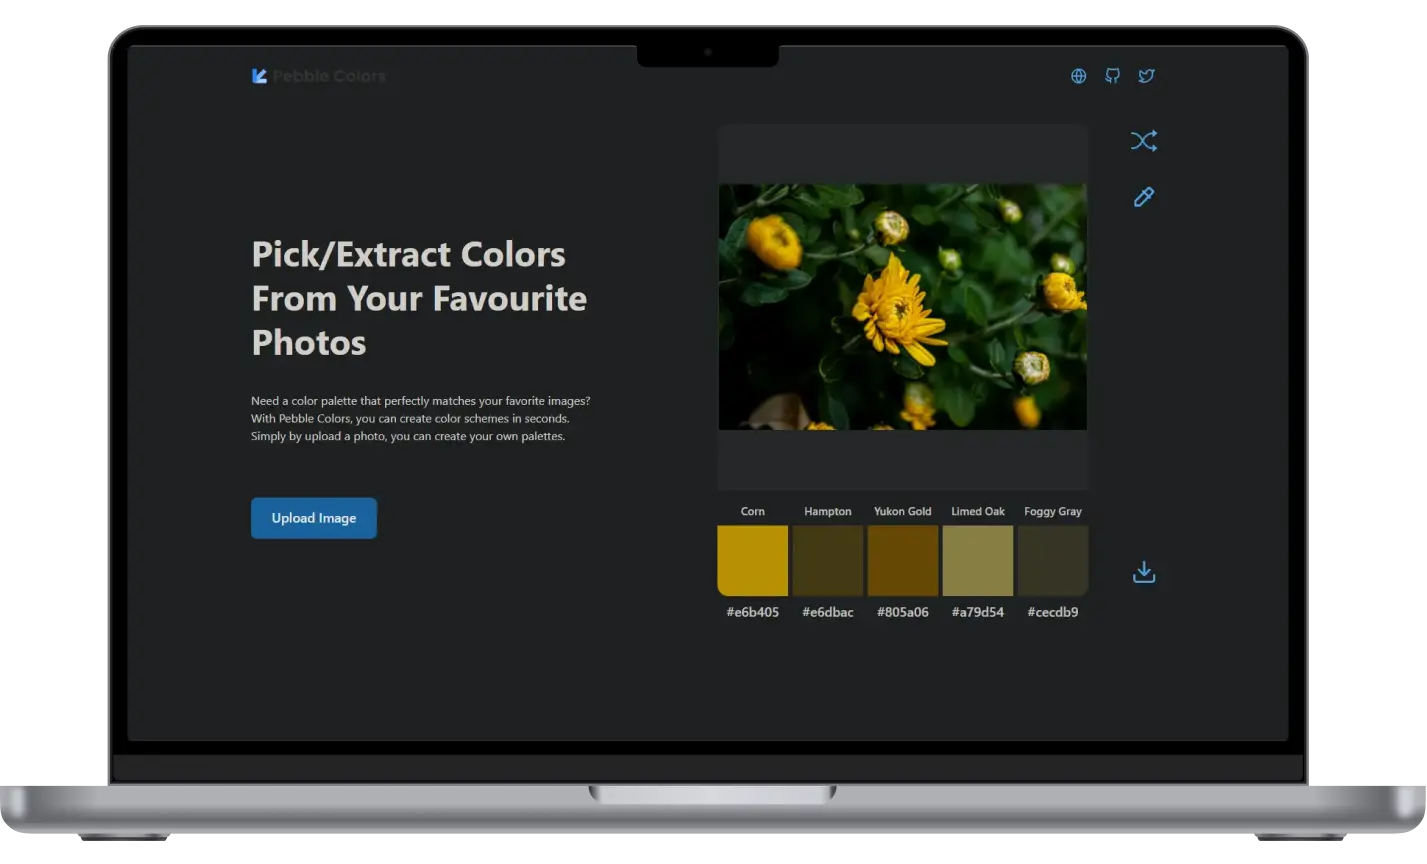Open the GitHub icon link
Viewport: 1427px width, 864px height.
pyautogui.click(x=1112, y=76)
